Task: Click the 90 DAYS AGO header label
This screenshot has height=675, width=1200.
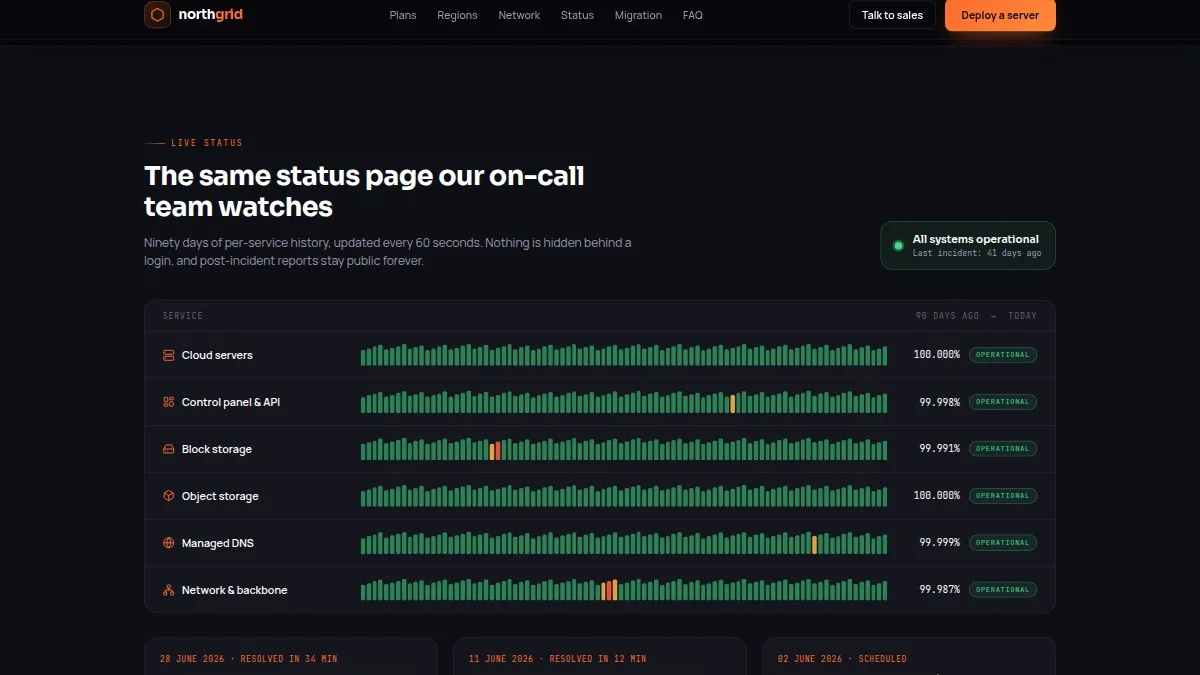Action: [948, 316]
